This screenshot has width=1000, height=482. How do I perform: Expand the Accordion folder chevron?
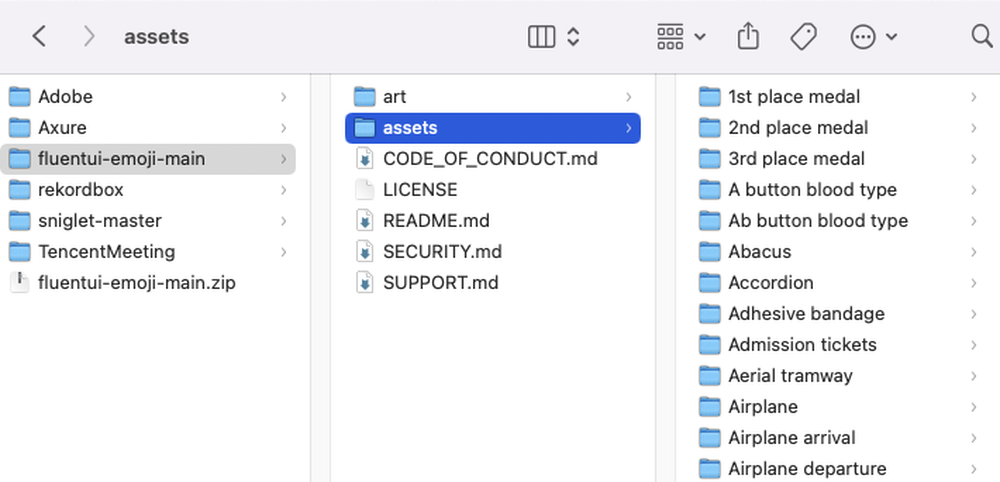click(974, 282)
